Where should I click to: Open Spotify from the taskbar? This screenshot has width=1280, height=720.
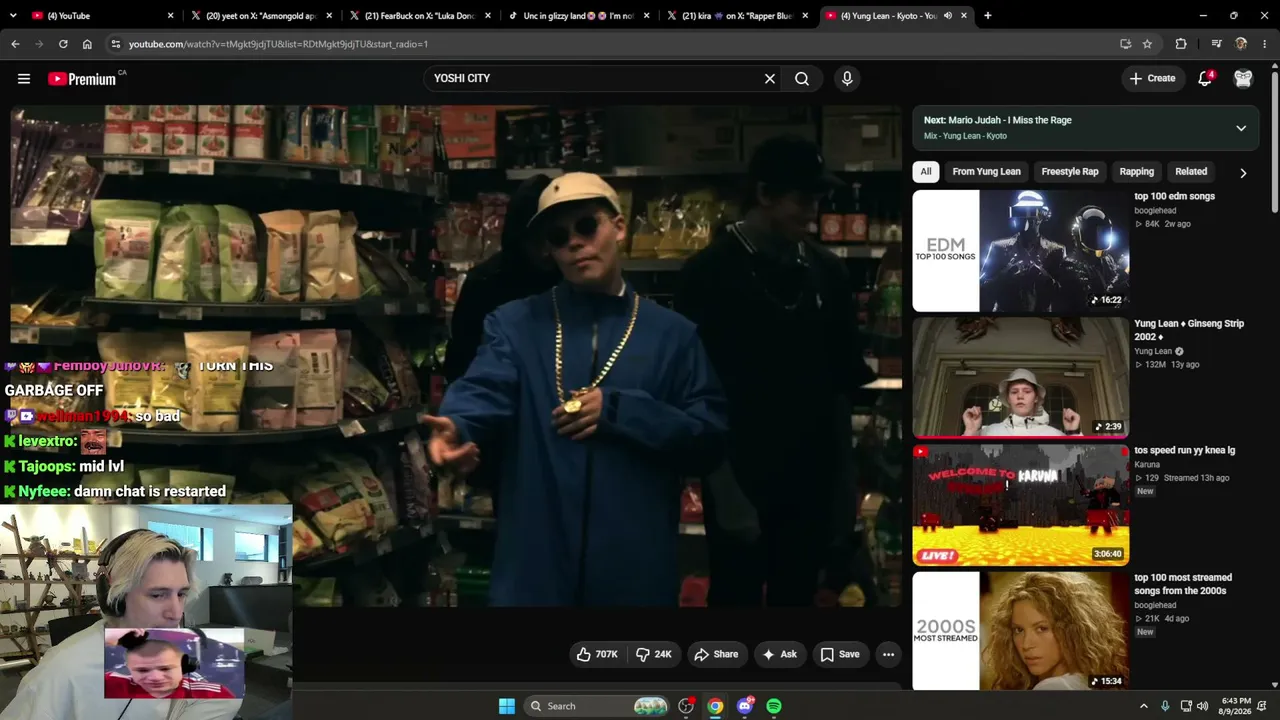774,706
